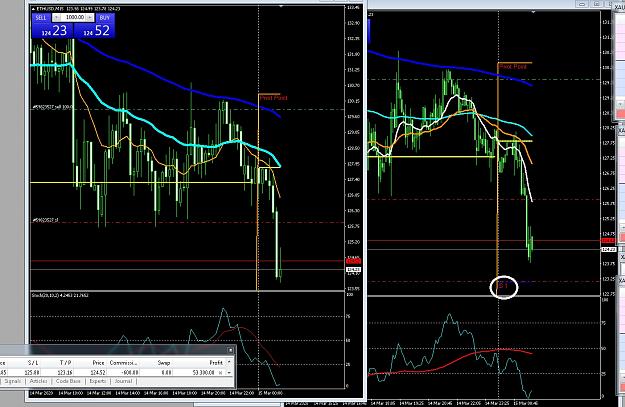
Task: Close the open order with its row x
Action: 220,372
